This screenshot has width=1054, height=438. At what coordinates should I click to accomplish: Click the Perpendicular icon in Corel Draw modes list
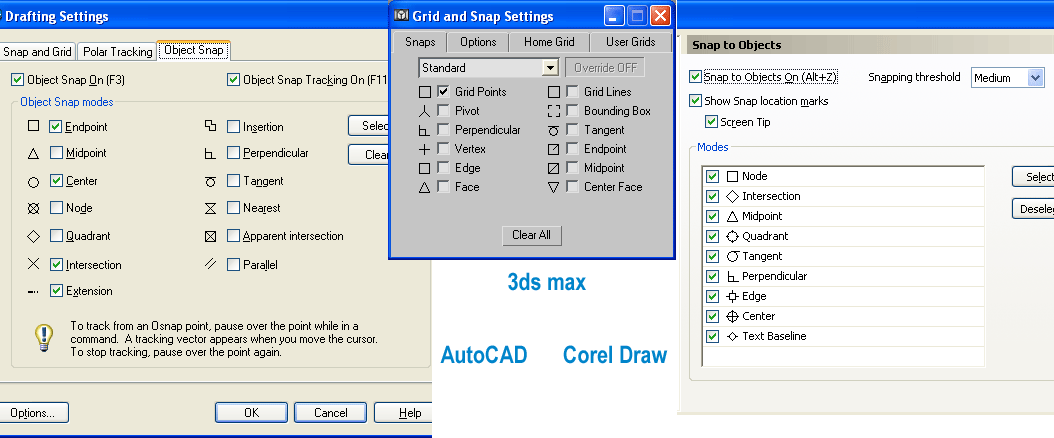click(x=733, y=276)
